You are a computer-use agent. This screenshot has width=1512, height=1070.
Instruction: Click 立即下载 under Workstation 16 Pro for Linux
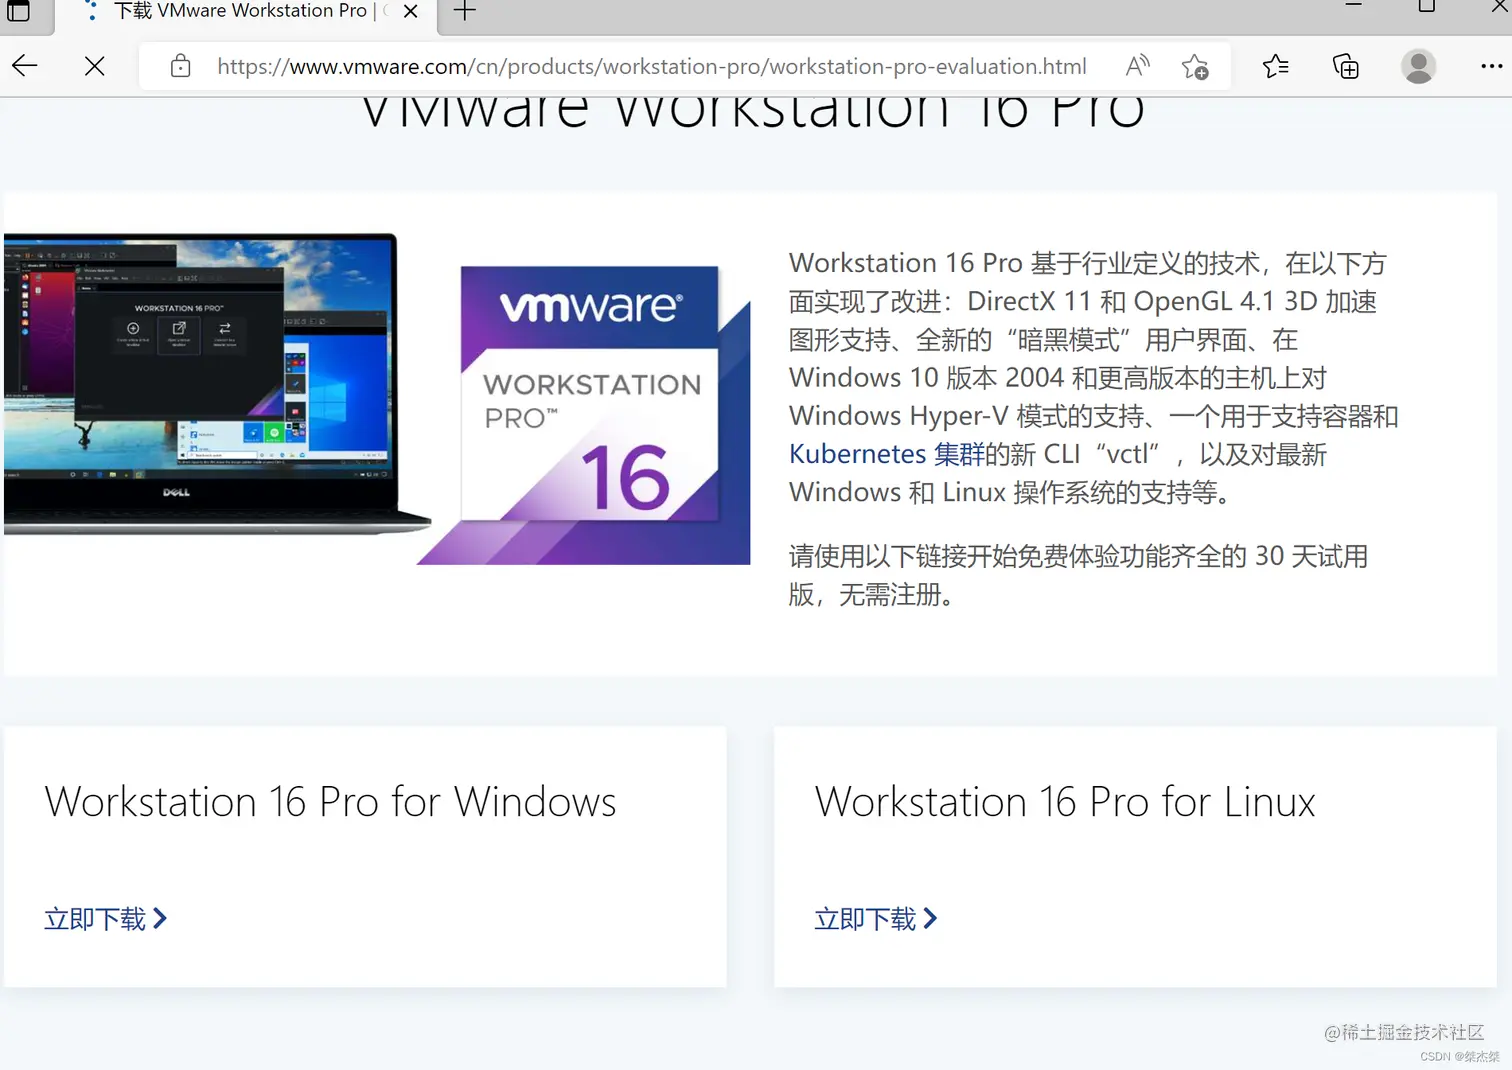pos(875,919)
